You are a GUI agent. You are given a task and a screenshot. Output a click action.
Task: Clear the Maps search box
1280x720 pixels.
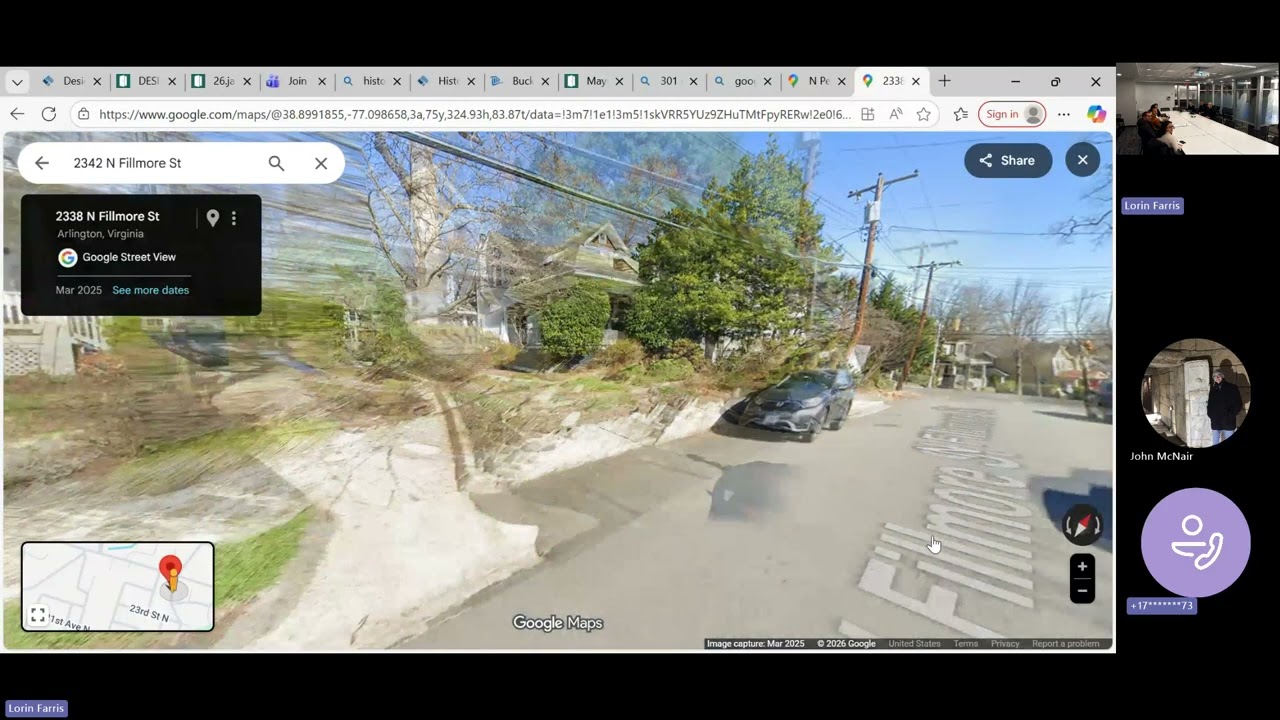[x=321, y=163]
